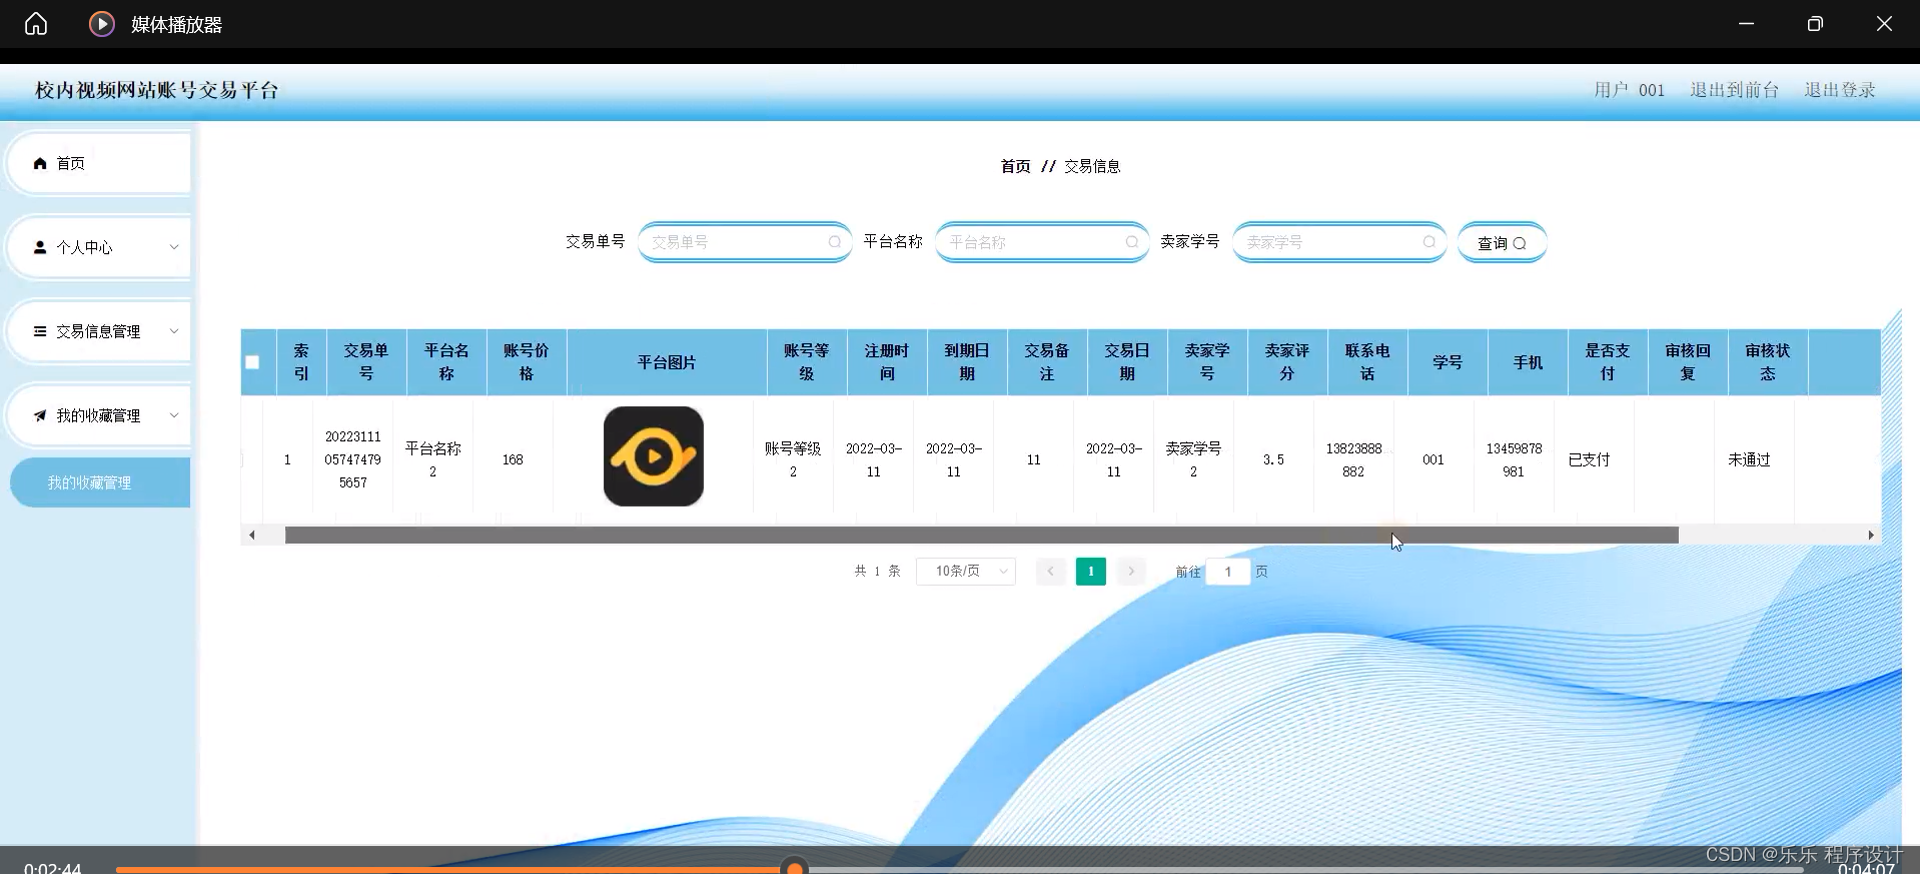
Task: Click the 账号价格 column header
Action: tap(526, 362)
